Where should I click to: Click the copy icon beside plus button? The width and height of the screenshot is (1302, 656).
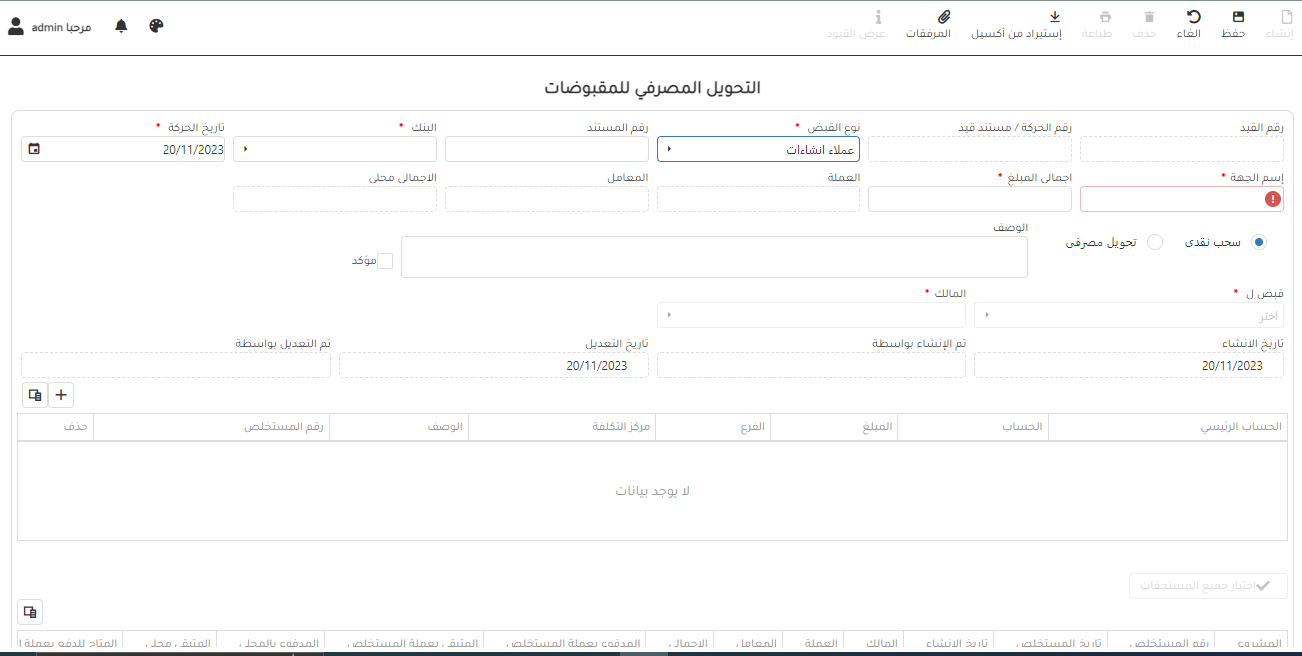pos(35,395)
